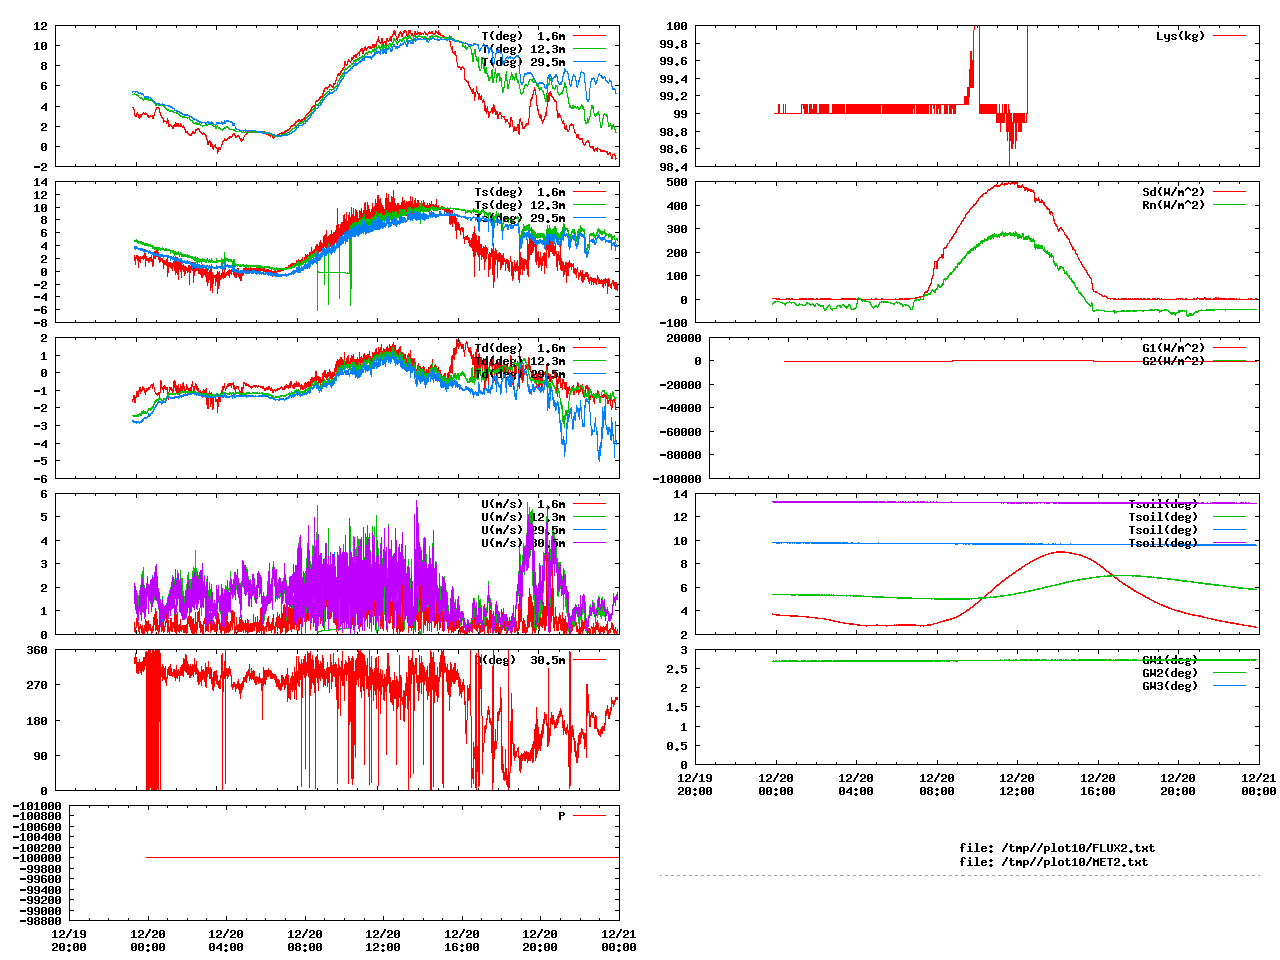Click the 'U(m/s) 29.5m' legend label
1280x960 pixels.
pyautogui.click(x=523, y=530)
